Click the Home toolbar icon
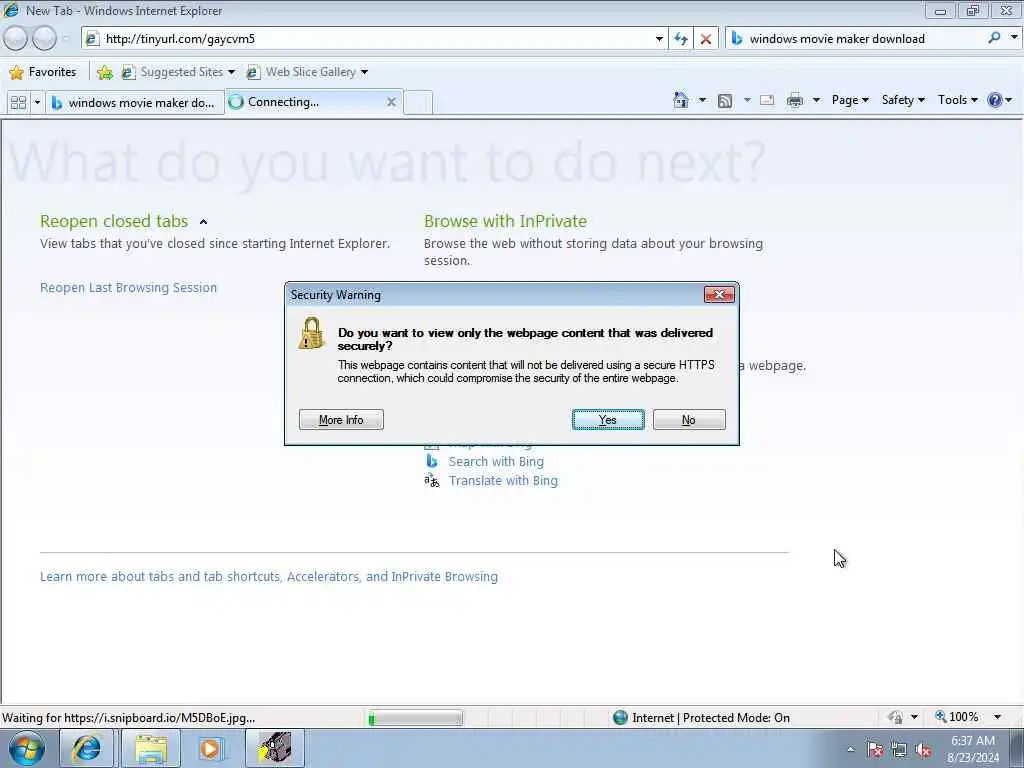This screenshot has width=1024, height=768. click(680, 100)
